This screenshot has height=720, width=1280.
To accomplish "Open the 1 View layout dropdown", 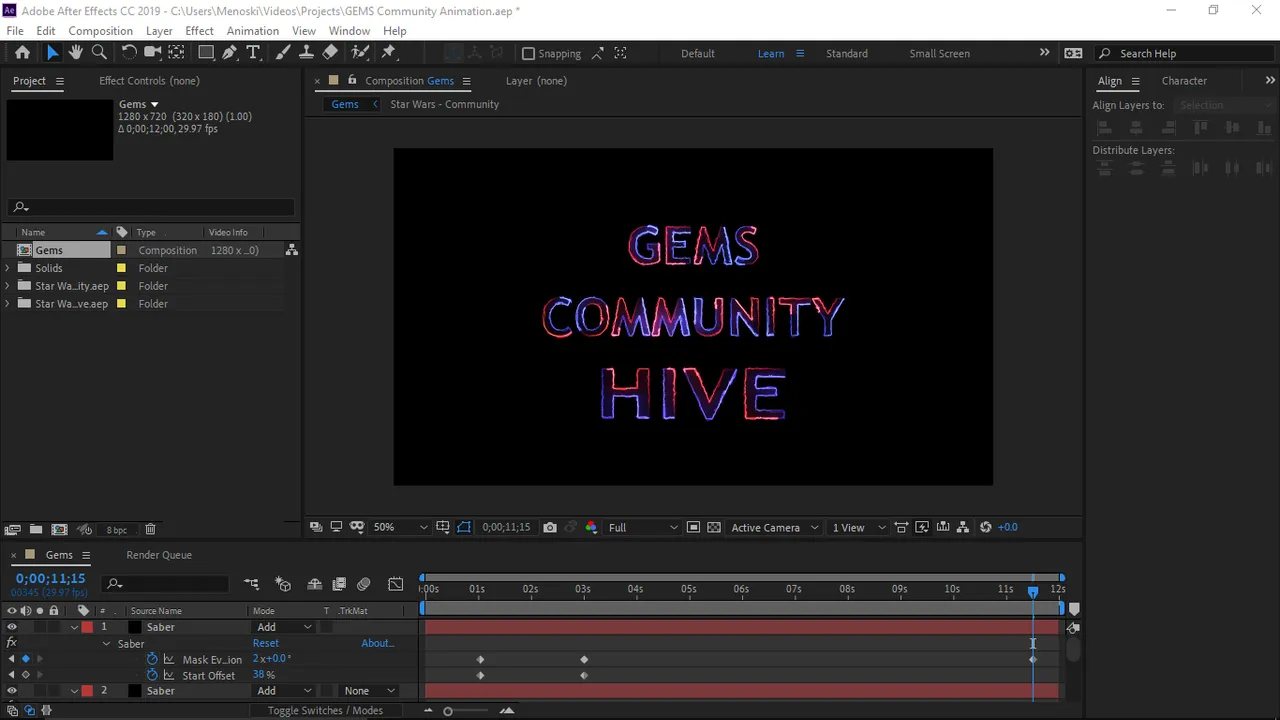I will tap(859, 527).
